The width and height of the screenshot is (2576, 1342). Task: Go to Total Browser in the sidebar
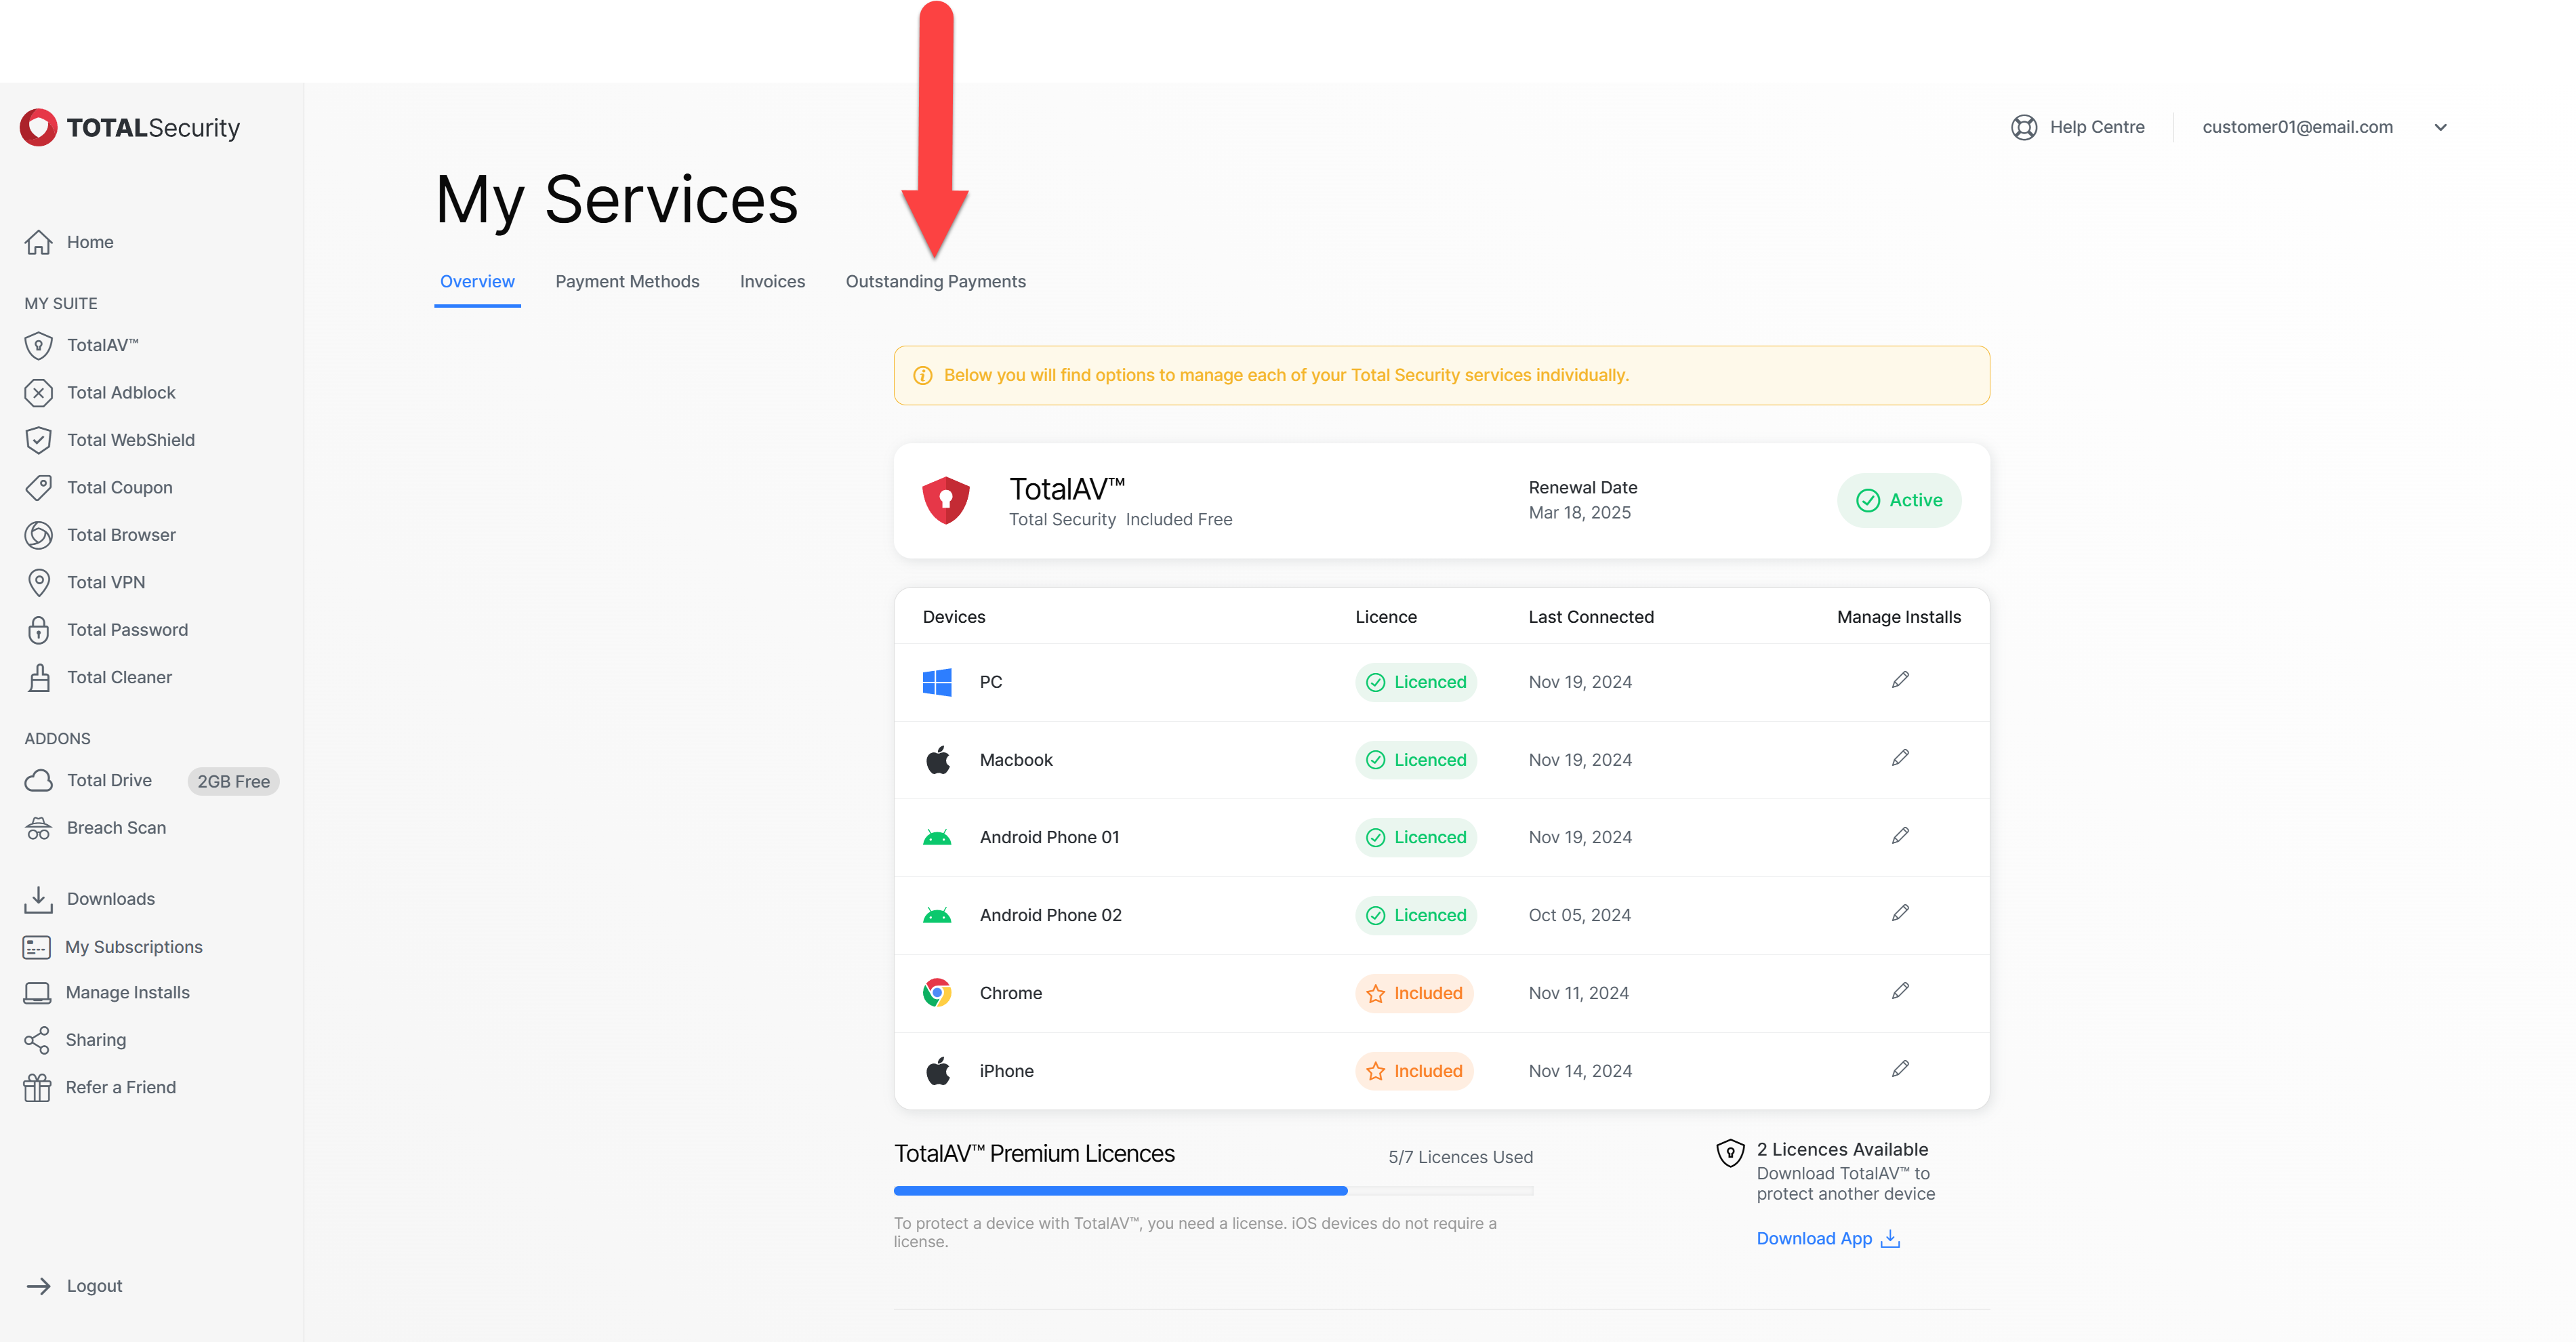120,535
